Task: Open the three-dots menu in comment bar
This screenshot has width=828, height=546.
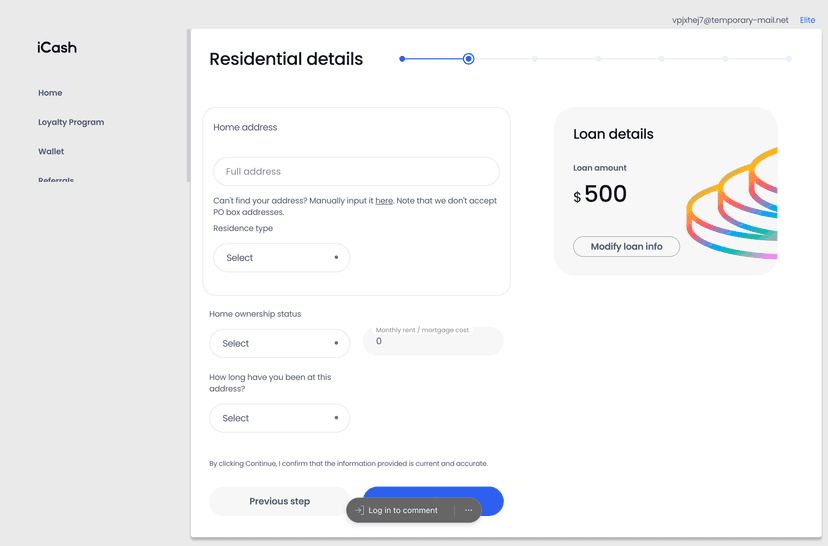Action: click(x=468, y=510)
